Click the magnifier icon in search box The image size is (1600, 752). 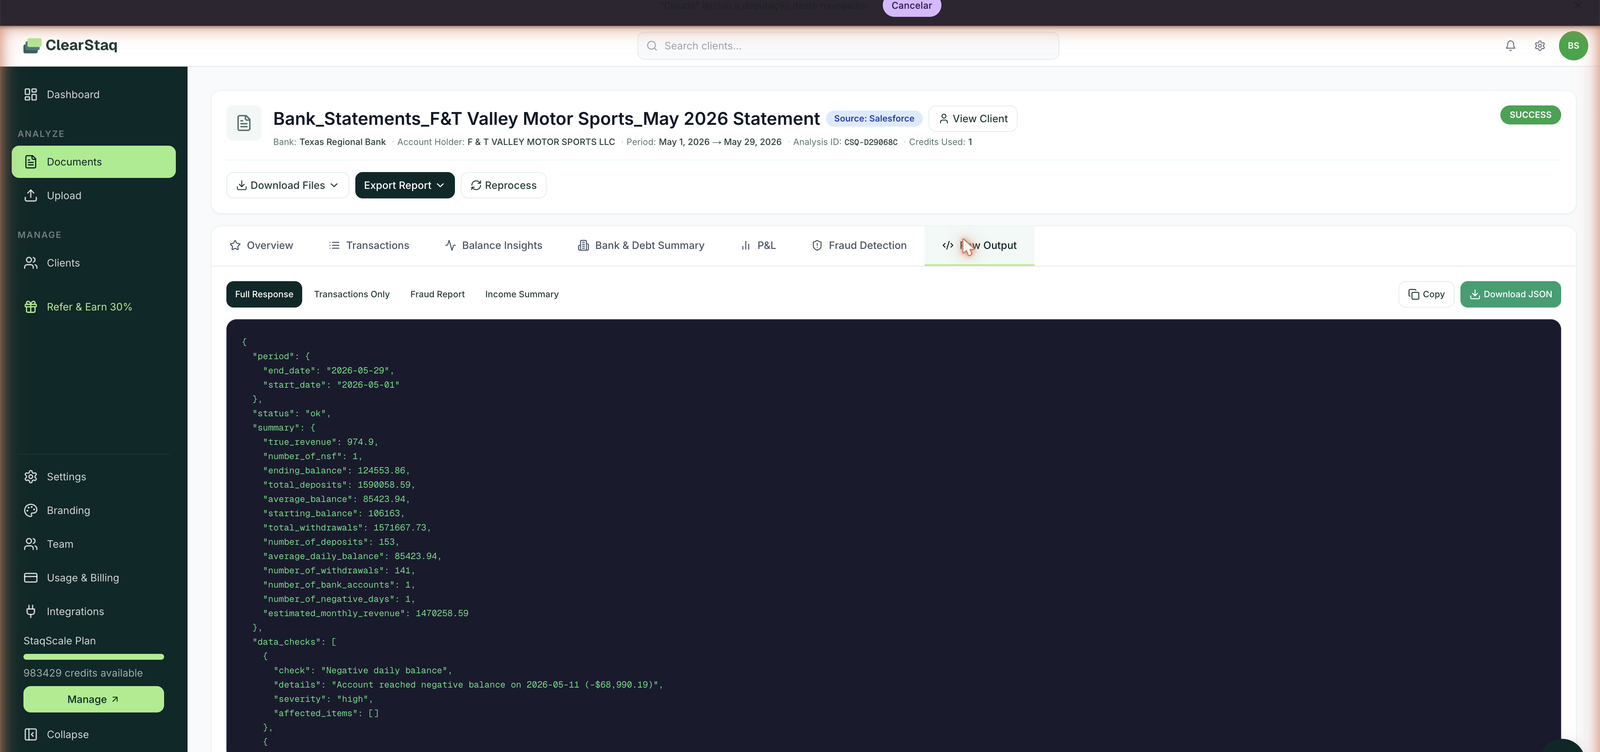(652, 46)
